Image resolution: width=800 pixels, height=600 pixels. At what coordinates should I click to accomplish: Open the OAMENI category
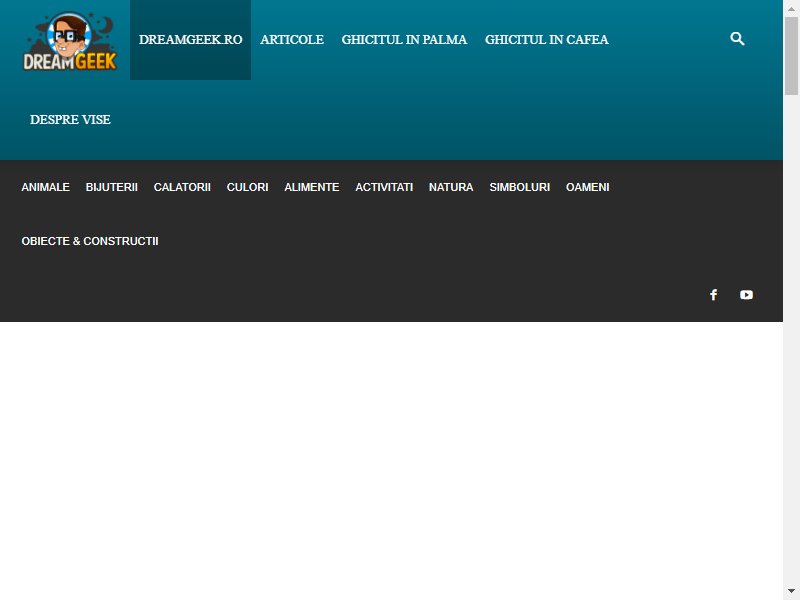588,187
